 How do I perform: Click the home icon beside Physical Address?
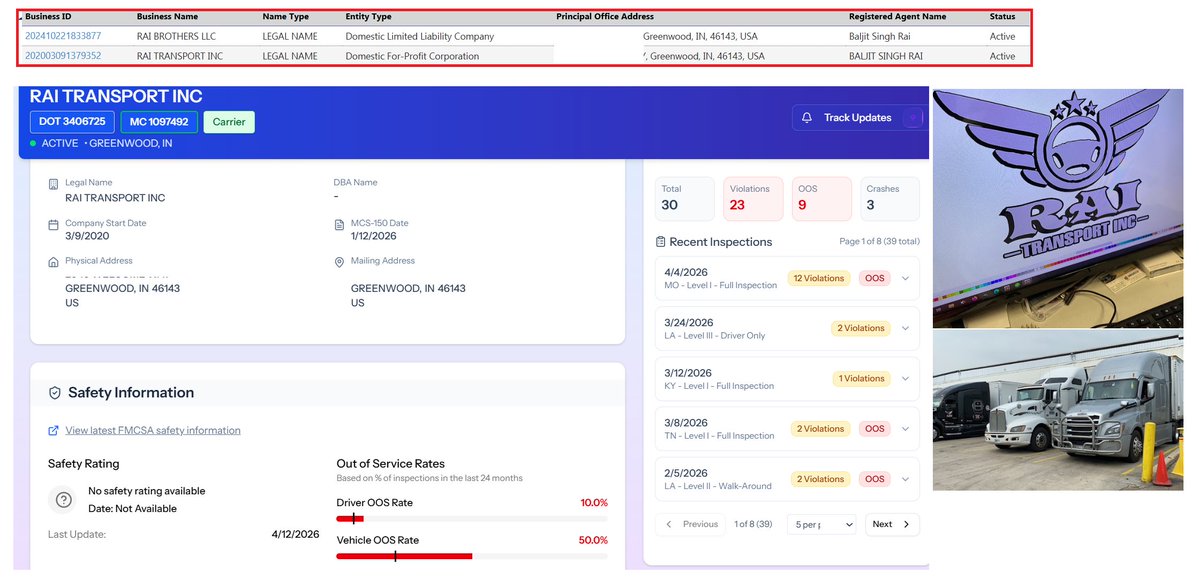coord(54,262)
